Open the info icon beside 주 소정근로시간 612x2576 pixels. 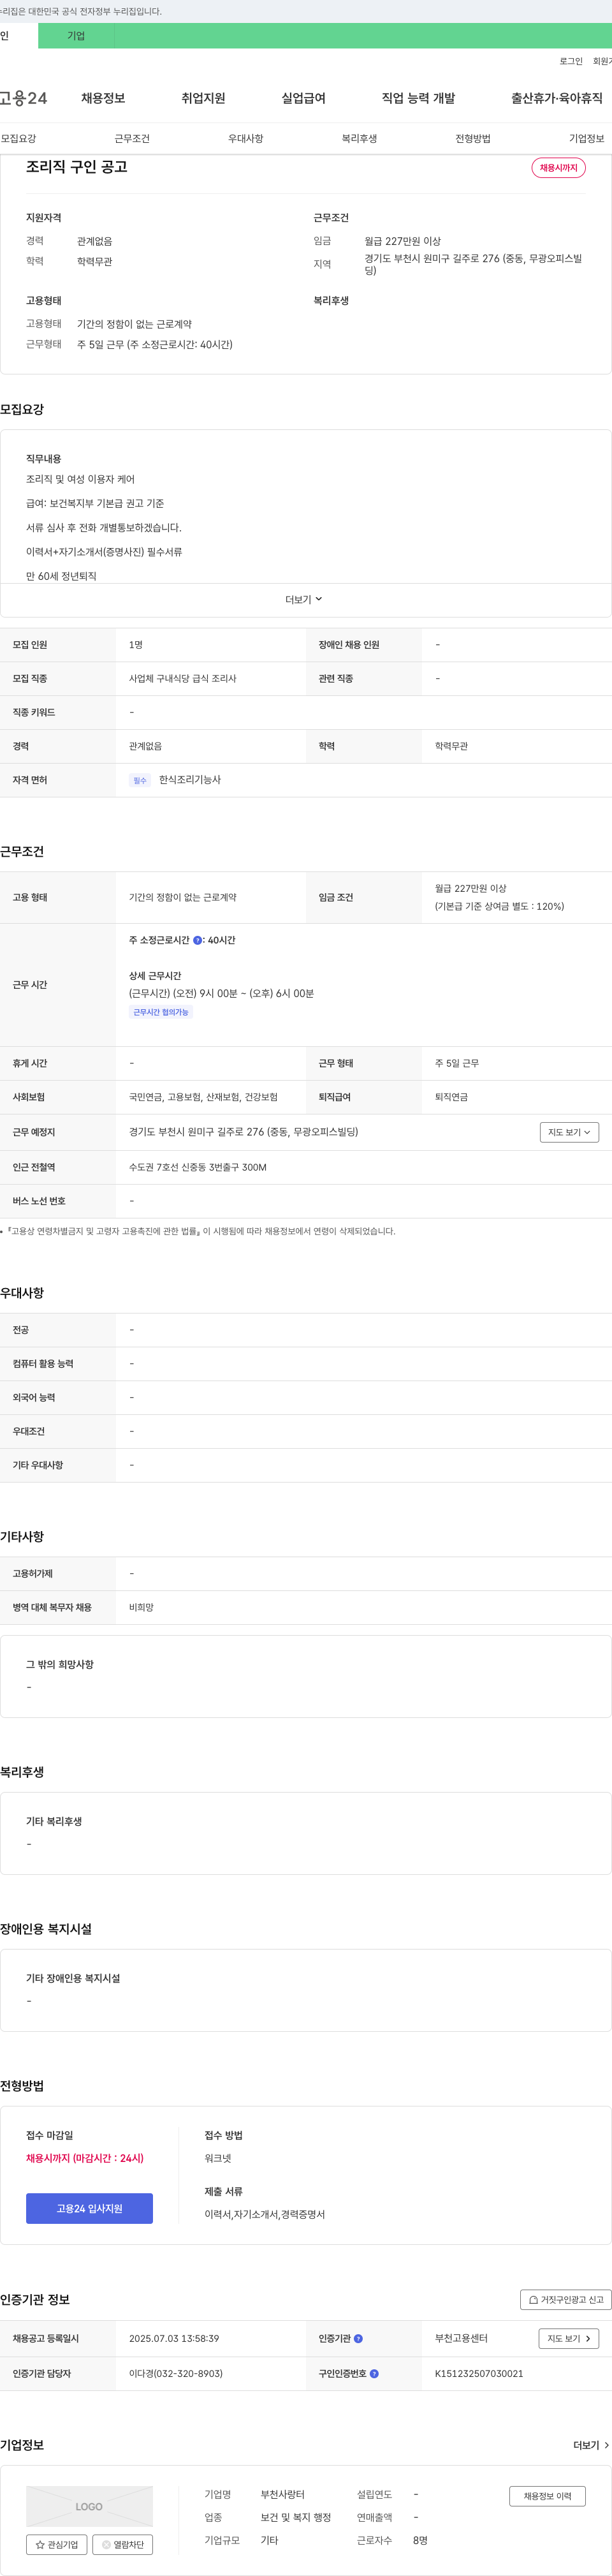coord(197,940)
